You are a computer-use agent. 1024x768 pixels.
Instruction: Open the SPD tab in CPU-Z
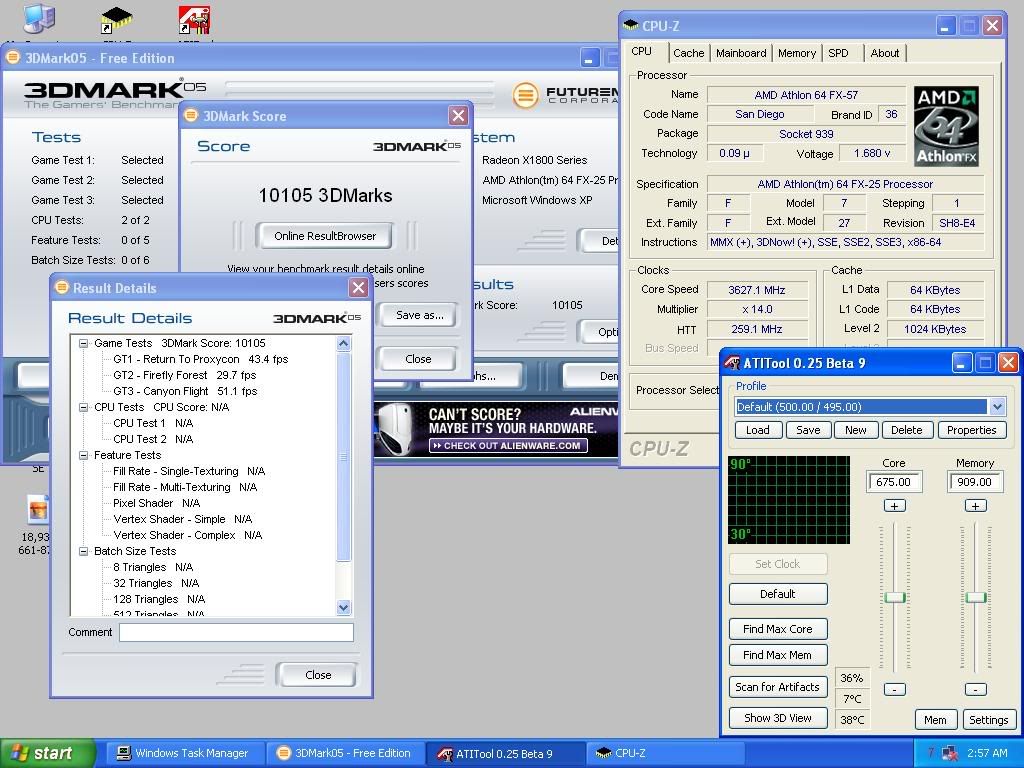(x=839, y=53)
